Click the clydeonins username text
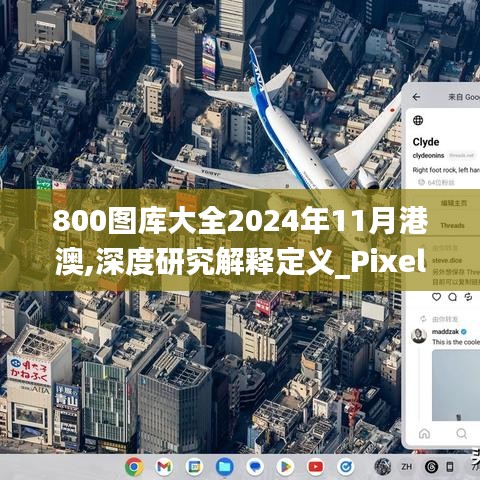The height and width of the screenshot is (480, 480). click(428, 155)
